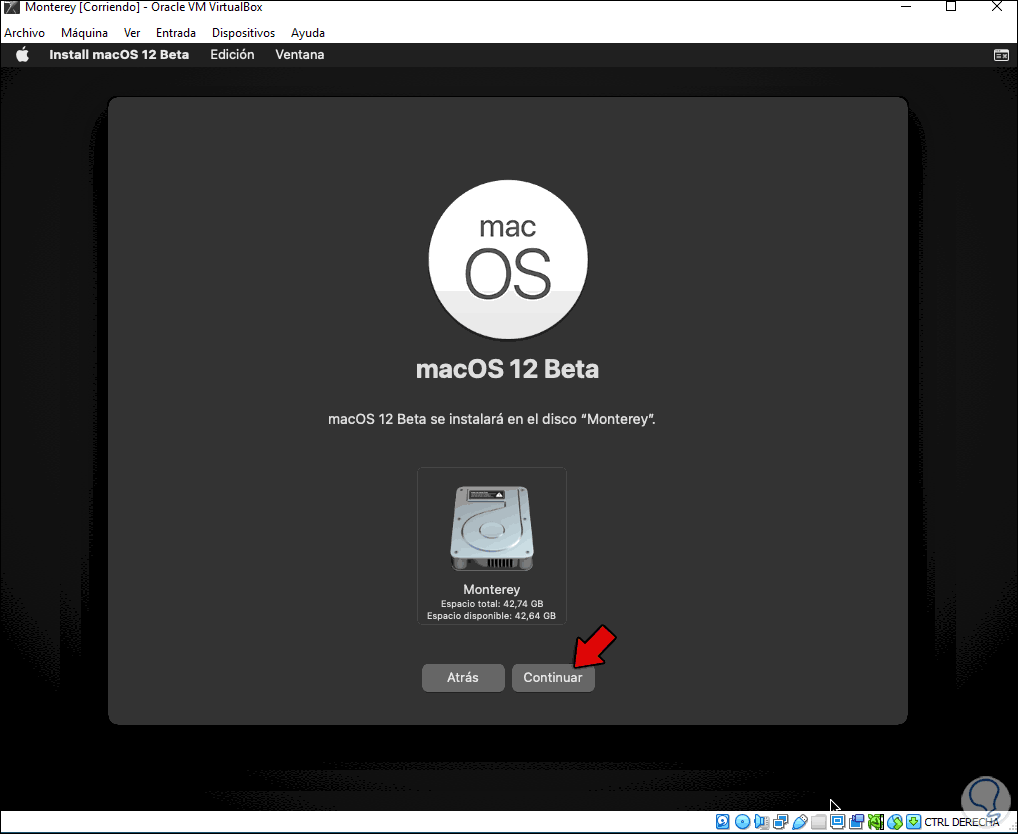Open the Apple menu
The width and height of the screenshot is (1018, 834).
tap(23, 55)
